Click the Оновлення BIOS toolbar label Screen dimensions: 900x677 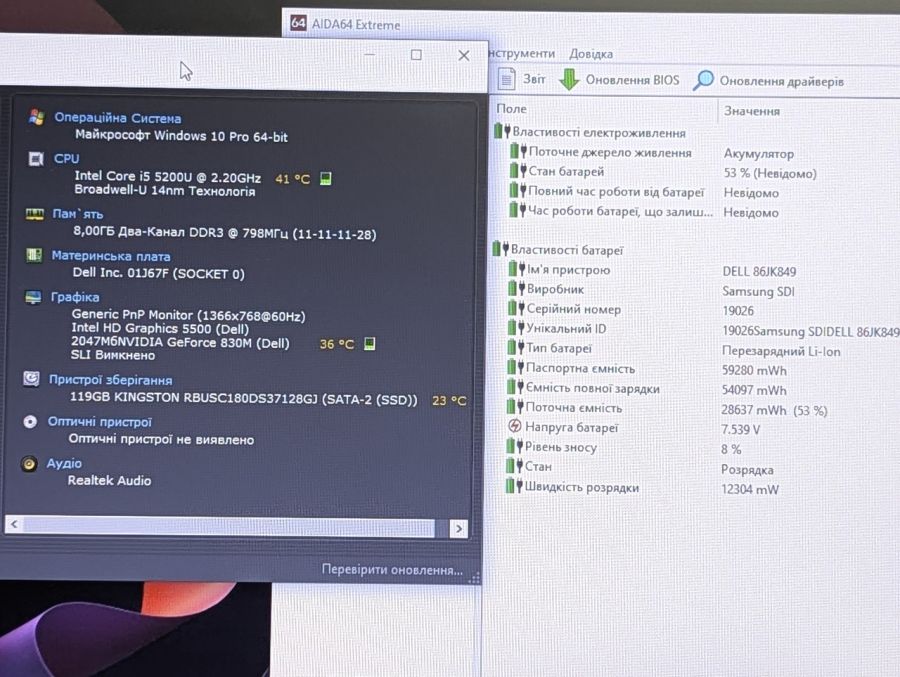tap(632, 80)
